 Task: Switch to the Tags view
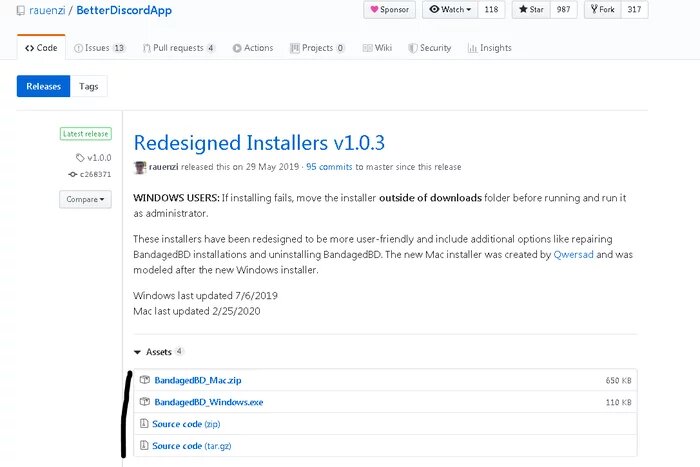click(x=88, y=86)
